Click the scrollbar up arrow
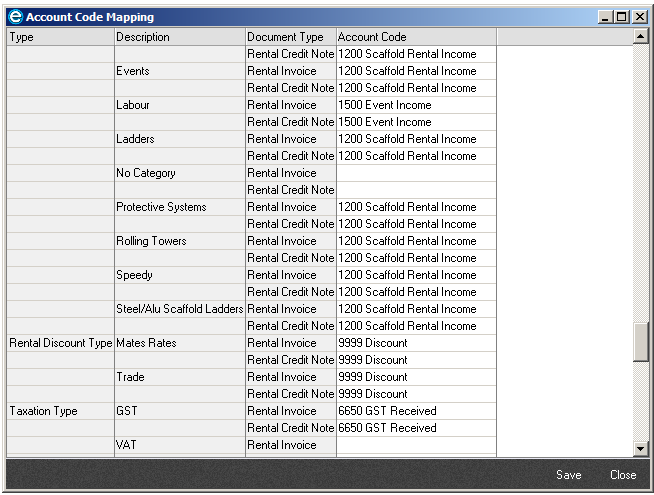The width and height of the screenshot is (654, 495). tap(641, 36)
